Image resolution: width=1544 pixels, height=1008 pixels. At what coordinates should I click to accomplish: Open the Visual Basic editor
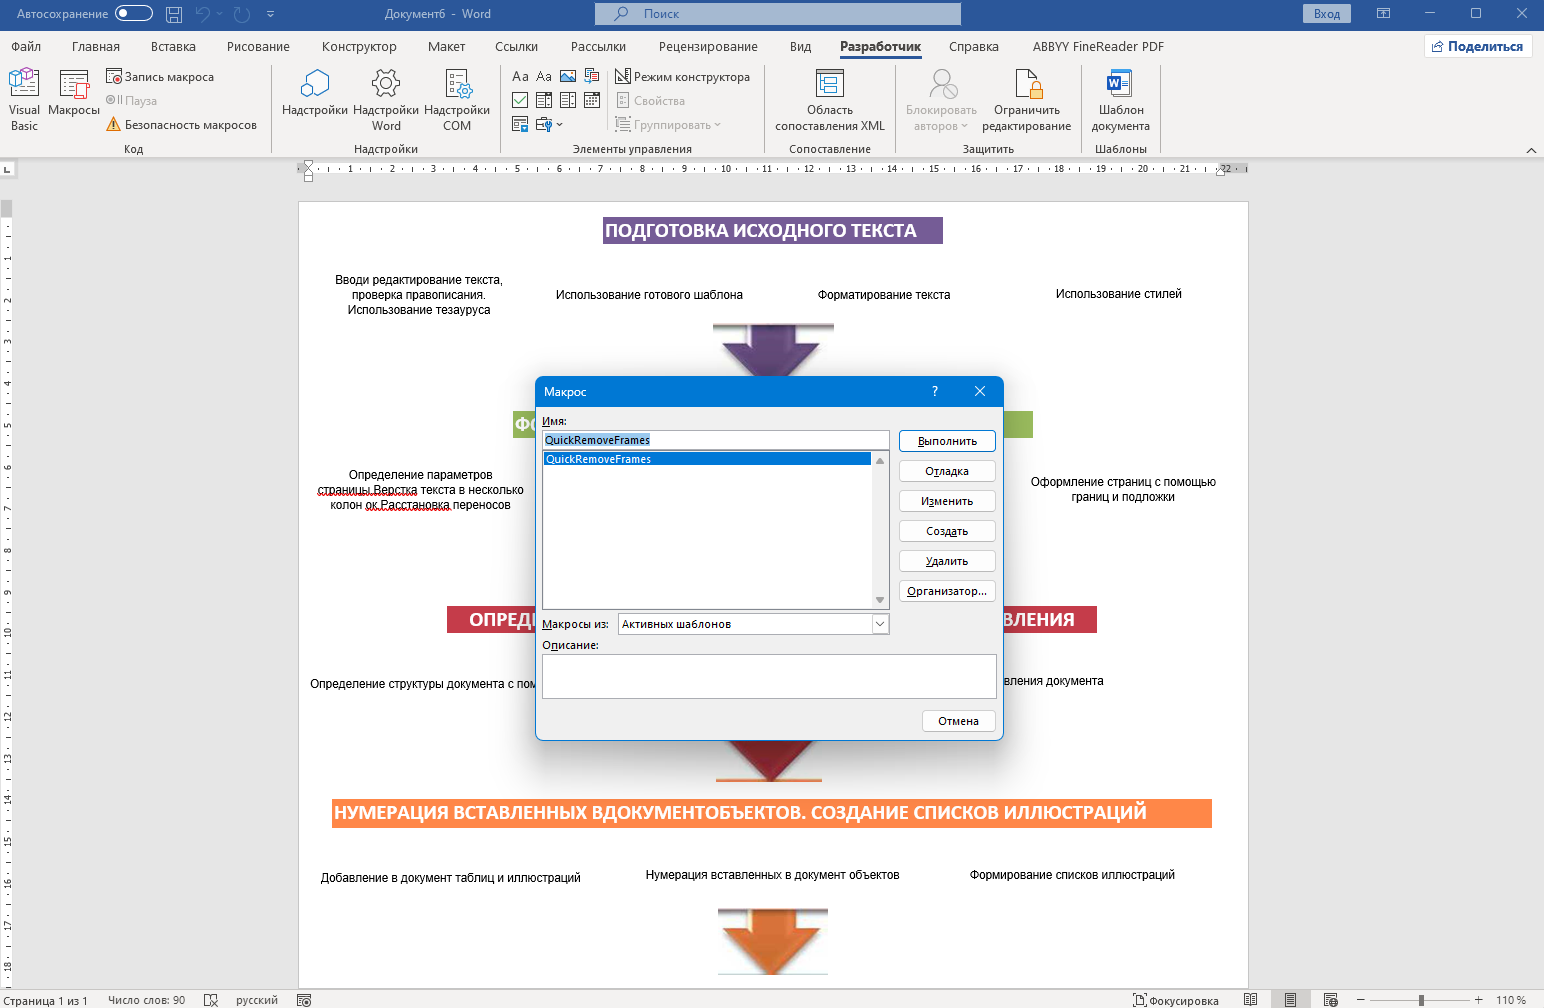(24, 99)
